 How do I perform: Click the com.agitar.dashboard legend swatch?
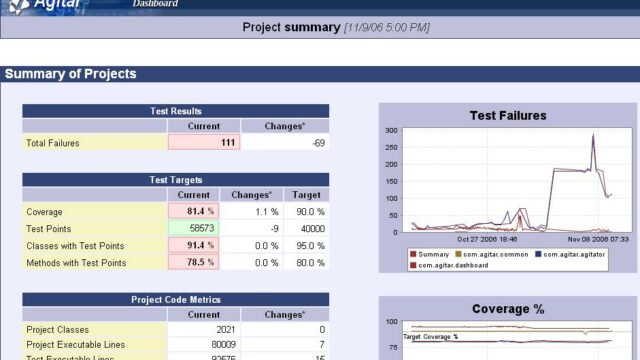(413, 265)
